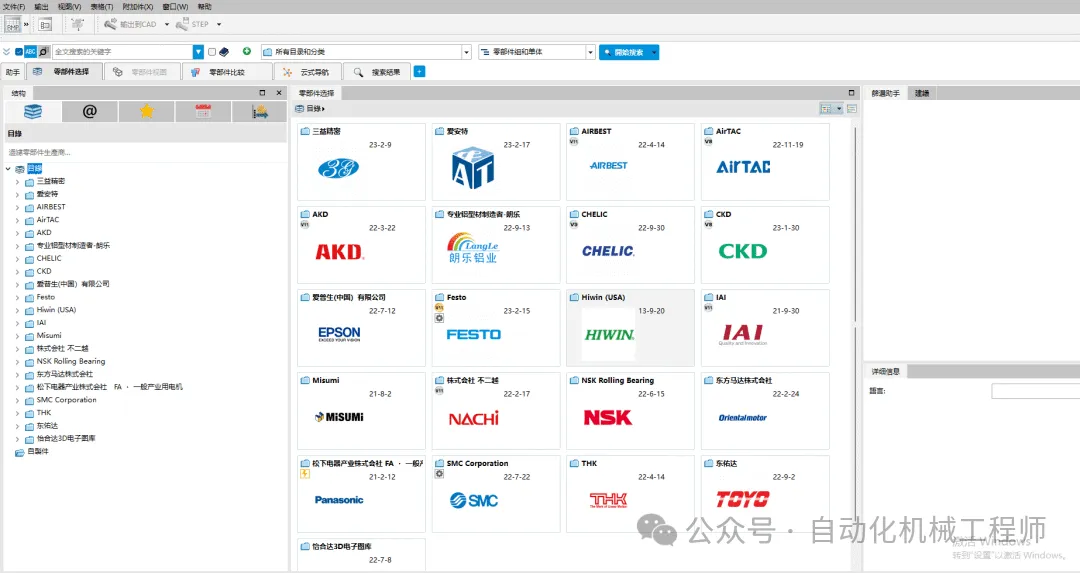This screenshot has height=573, width=1080.
Task: Select the calendar history icon tab
Action: tap(202, 112)
